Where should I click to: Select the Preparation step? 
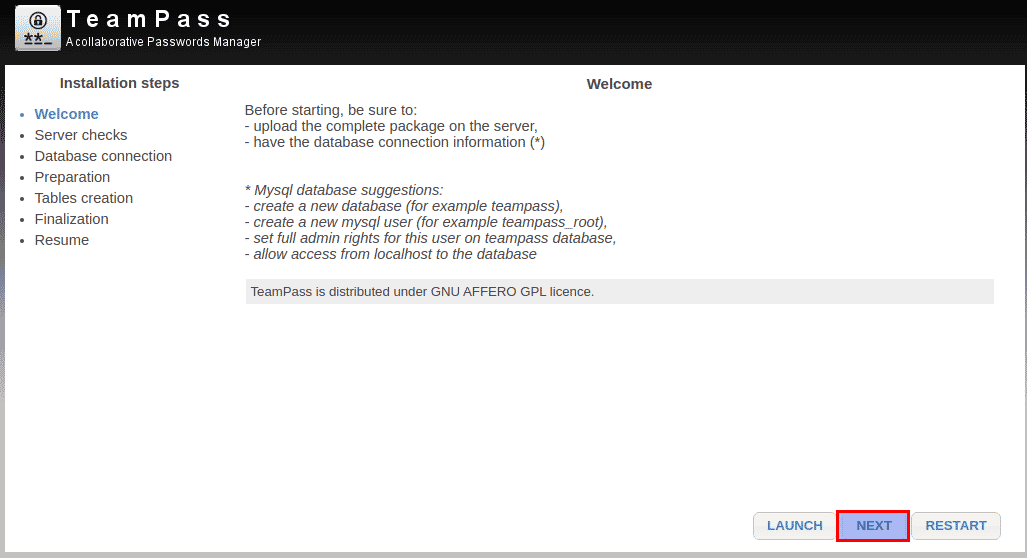pyautogui.click(x=72, y=177)
